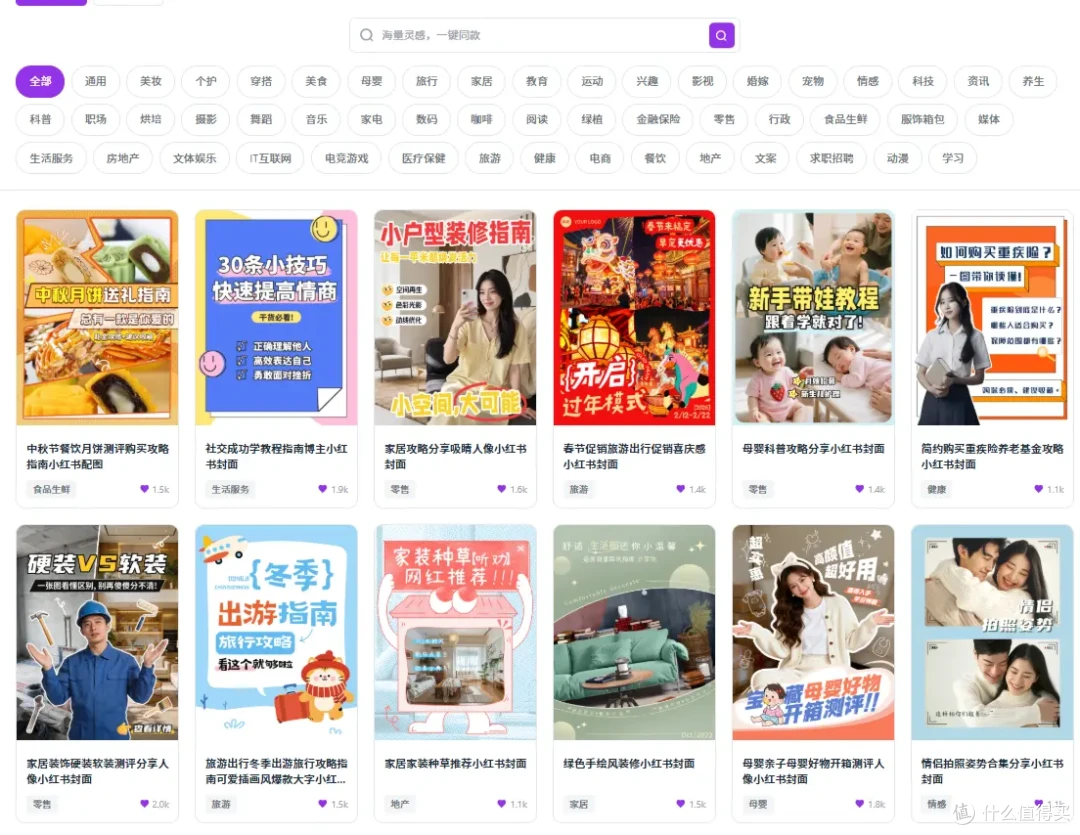The width and height of the screenshot is (1080, 835).
Task: Click heart icon on 绿色手绘风装修 card
Action: (x=681, y=803)
